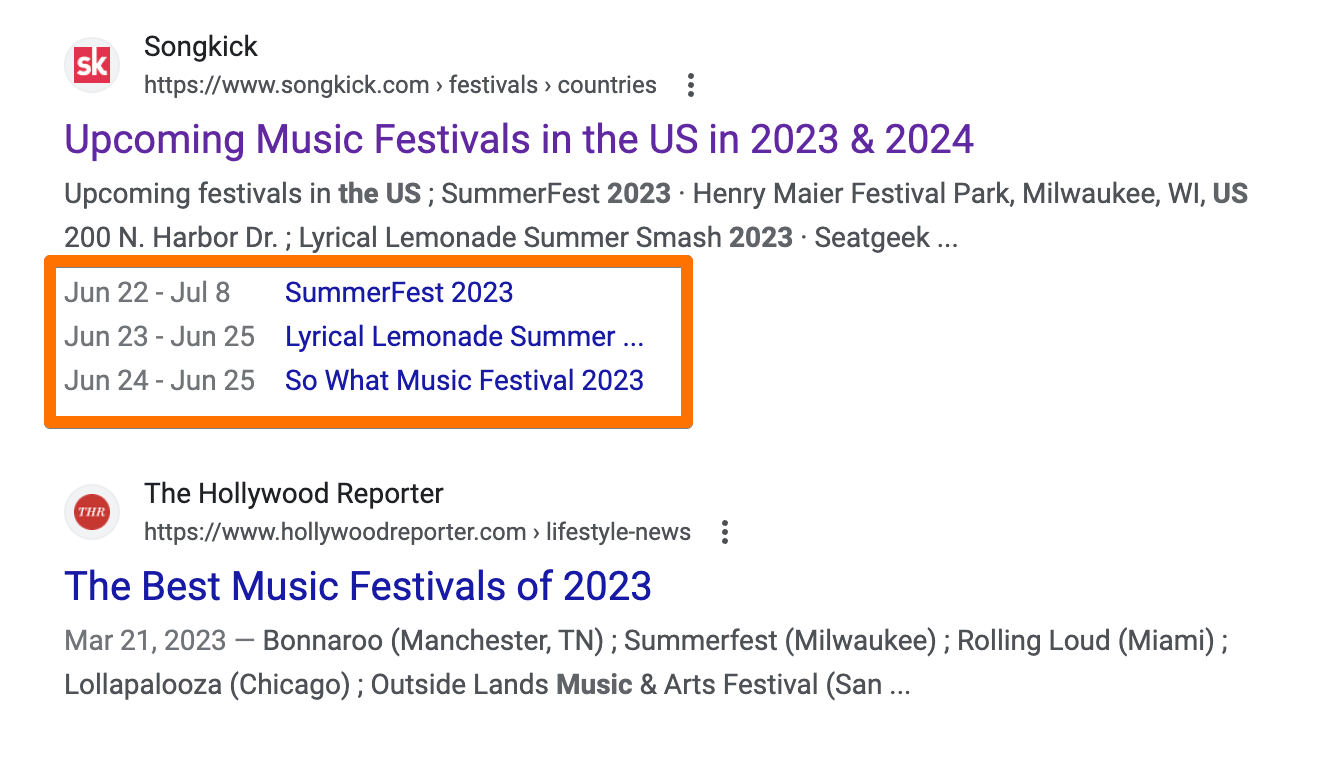Click the truncated Lyrical Lemonade Summer ellipsis text
Screen dimensions: 1340x760
point(464,337)
